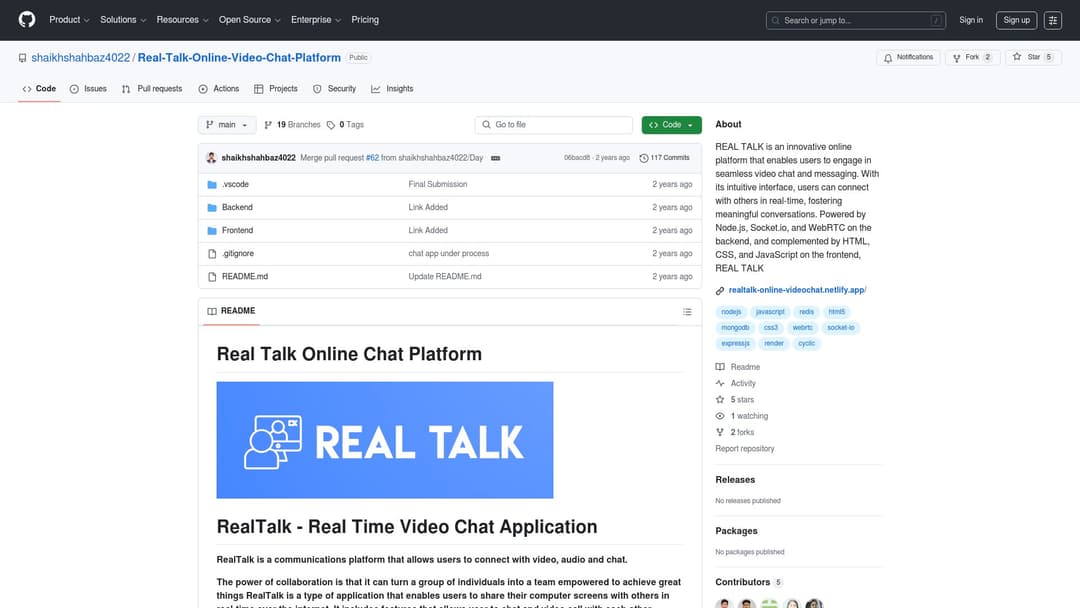
Task: Open the appearance settings icon in header
Action: 1052,20
